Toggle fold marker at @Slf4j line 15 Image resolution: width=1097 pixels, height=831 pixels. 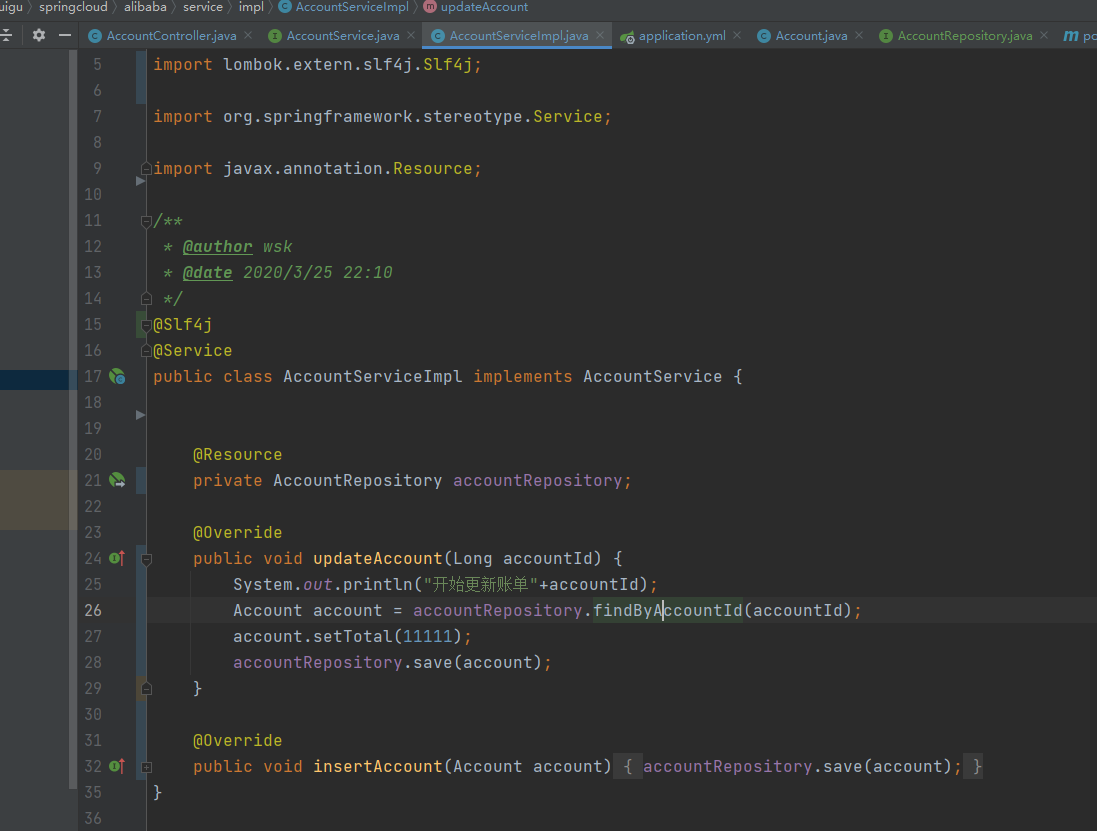tap(146, 325)
